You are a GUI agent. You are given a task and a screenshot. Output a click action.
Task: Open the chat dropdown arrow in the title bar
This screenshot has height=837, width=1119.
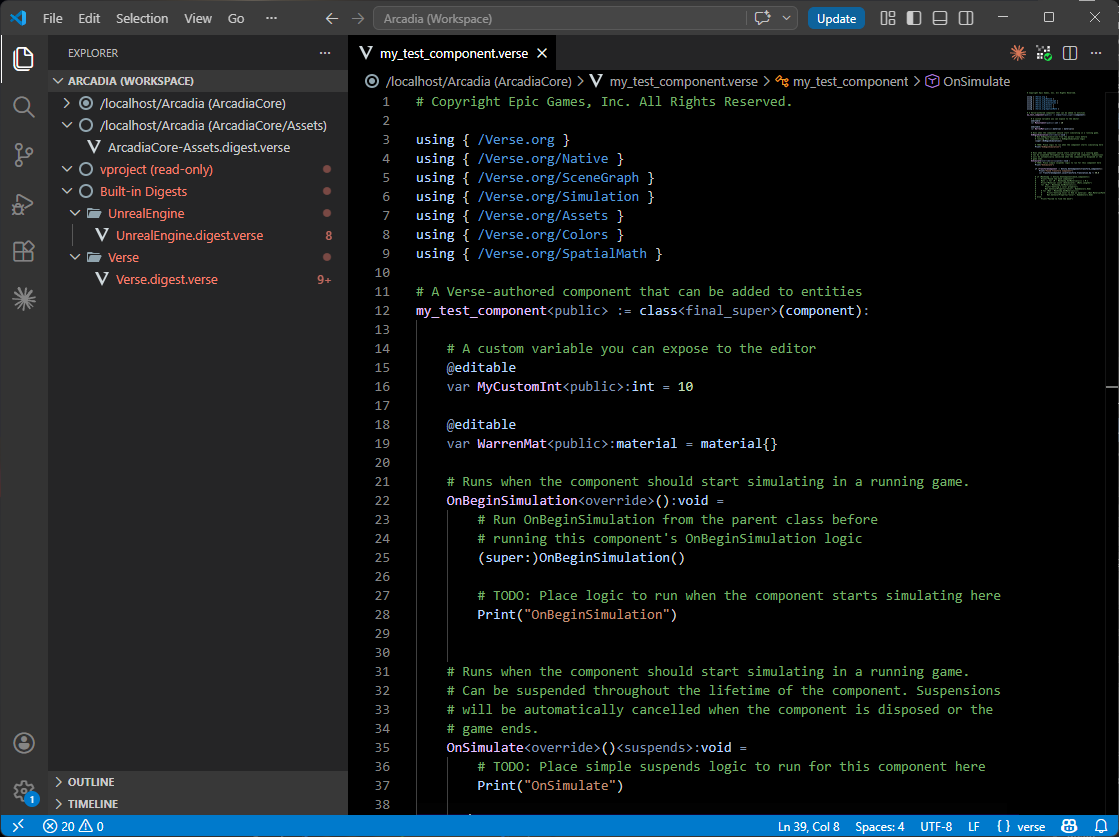[x=786, y=19]
